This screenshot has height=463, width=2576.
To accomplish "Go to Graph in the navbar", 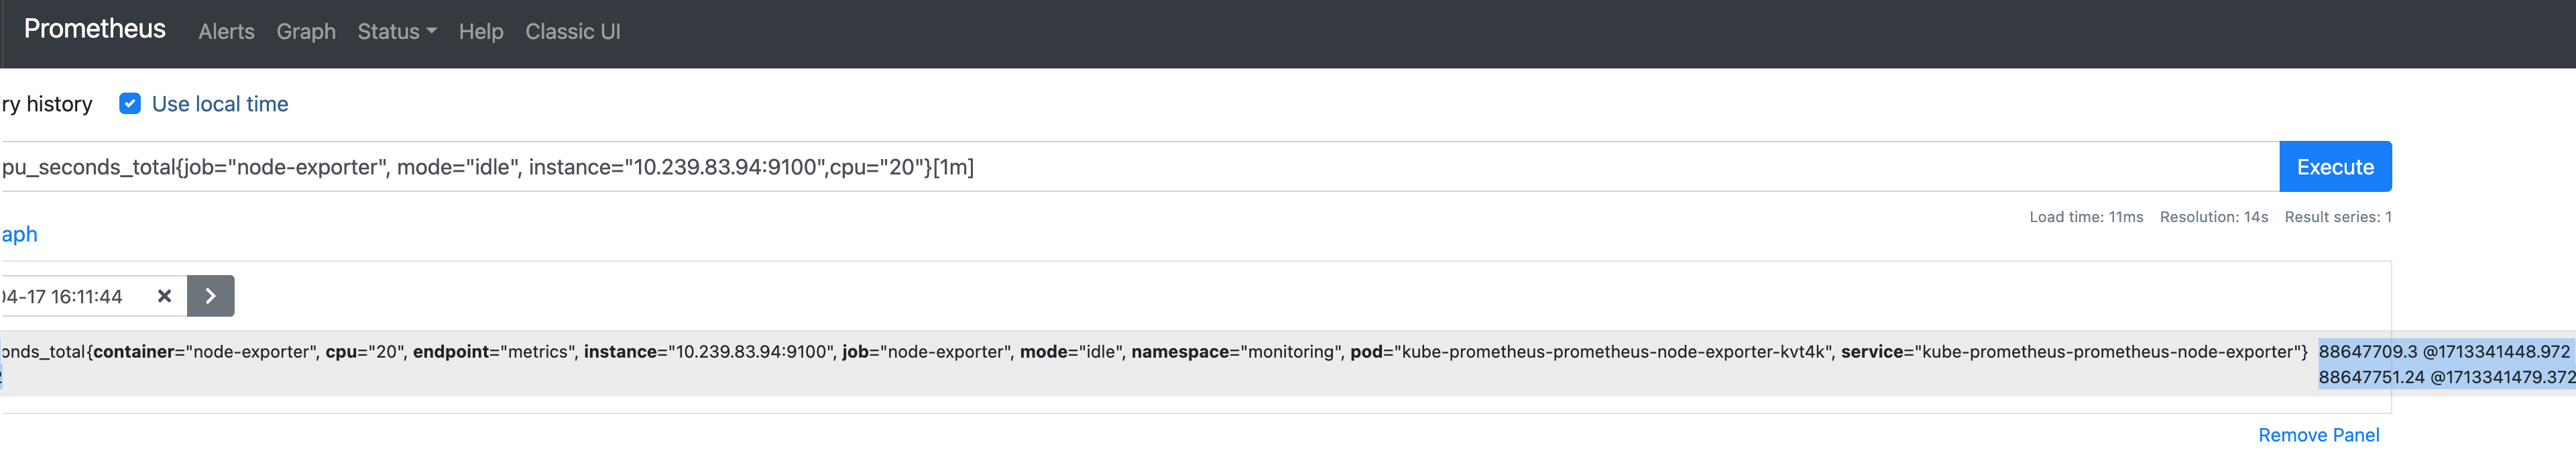I will tap(306, 32).
